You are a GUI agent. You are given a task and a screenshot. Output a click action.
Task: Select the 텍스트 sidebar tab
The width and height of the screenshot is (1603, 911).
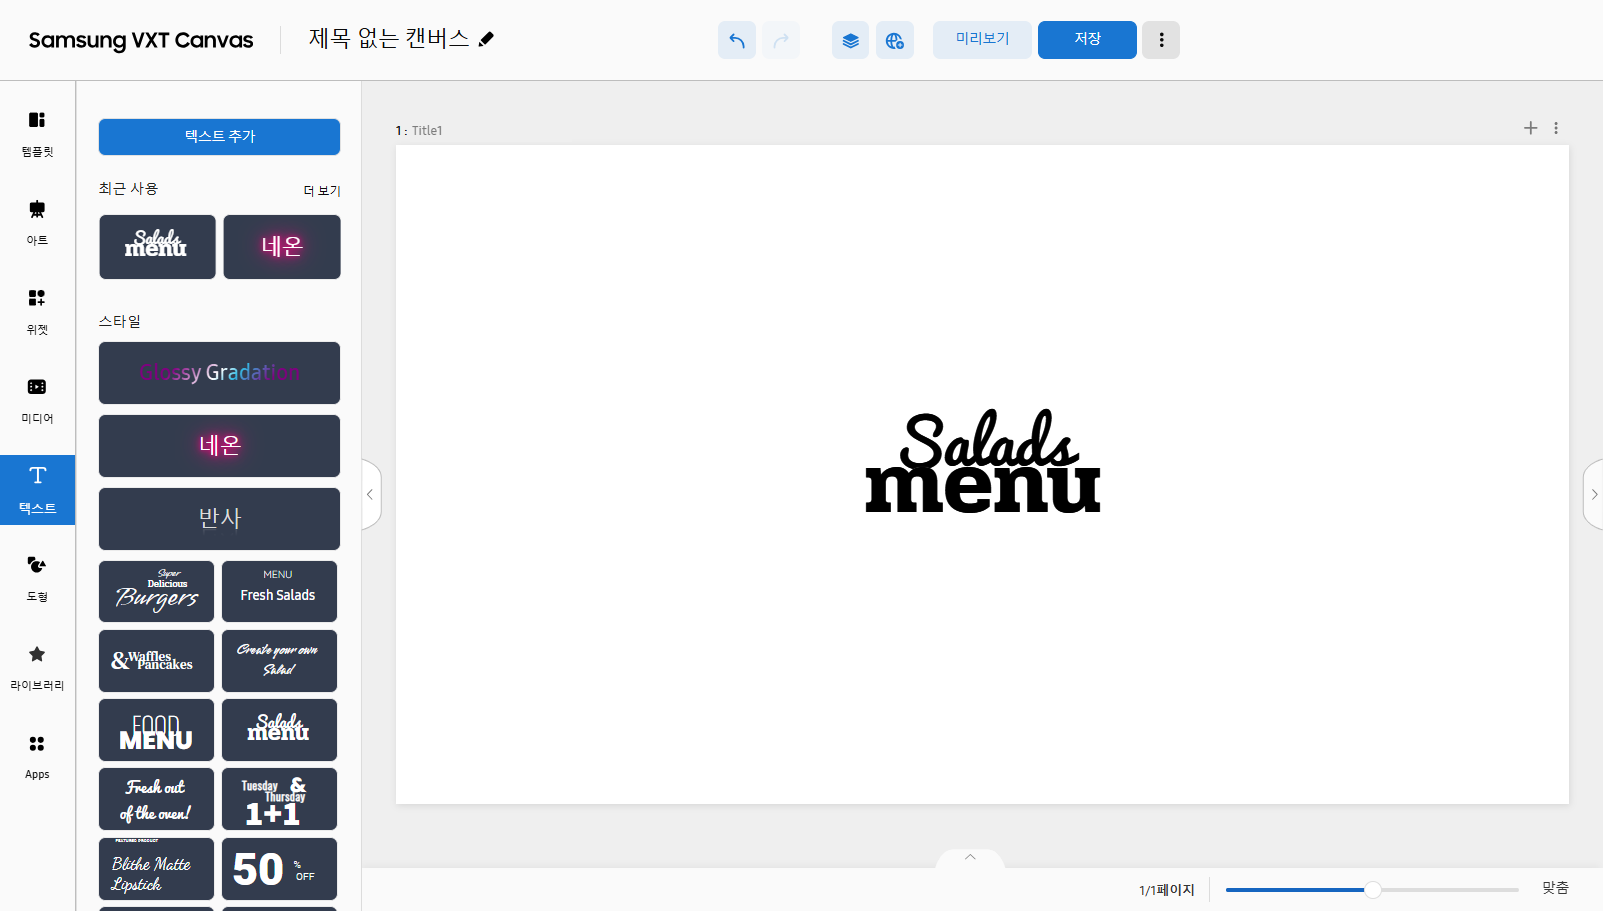(x=37, y=490)
